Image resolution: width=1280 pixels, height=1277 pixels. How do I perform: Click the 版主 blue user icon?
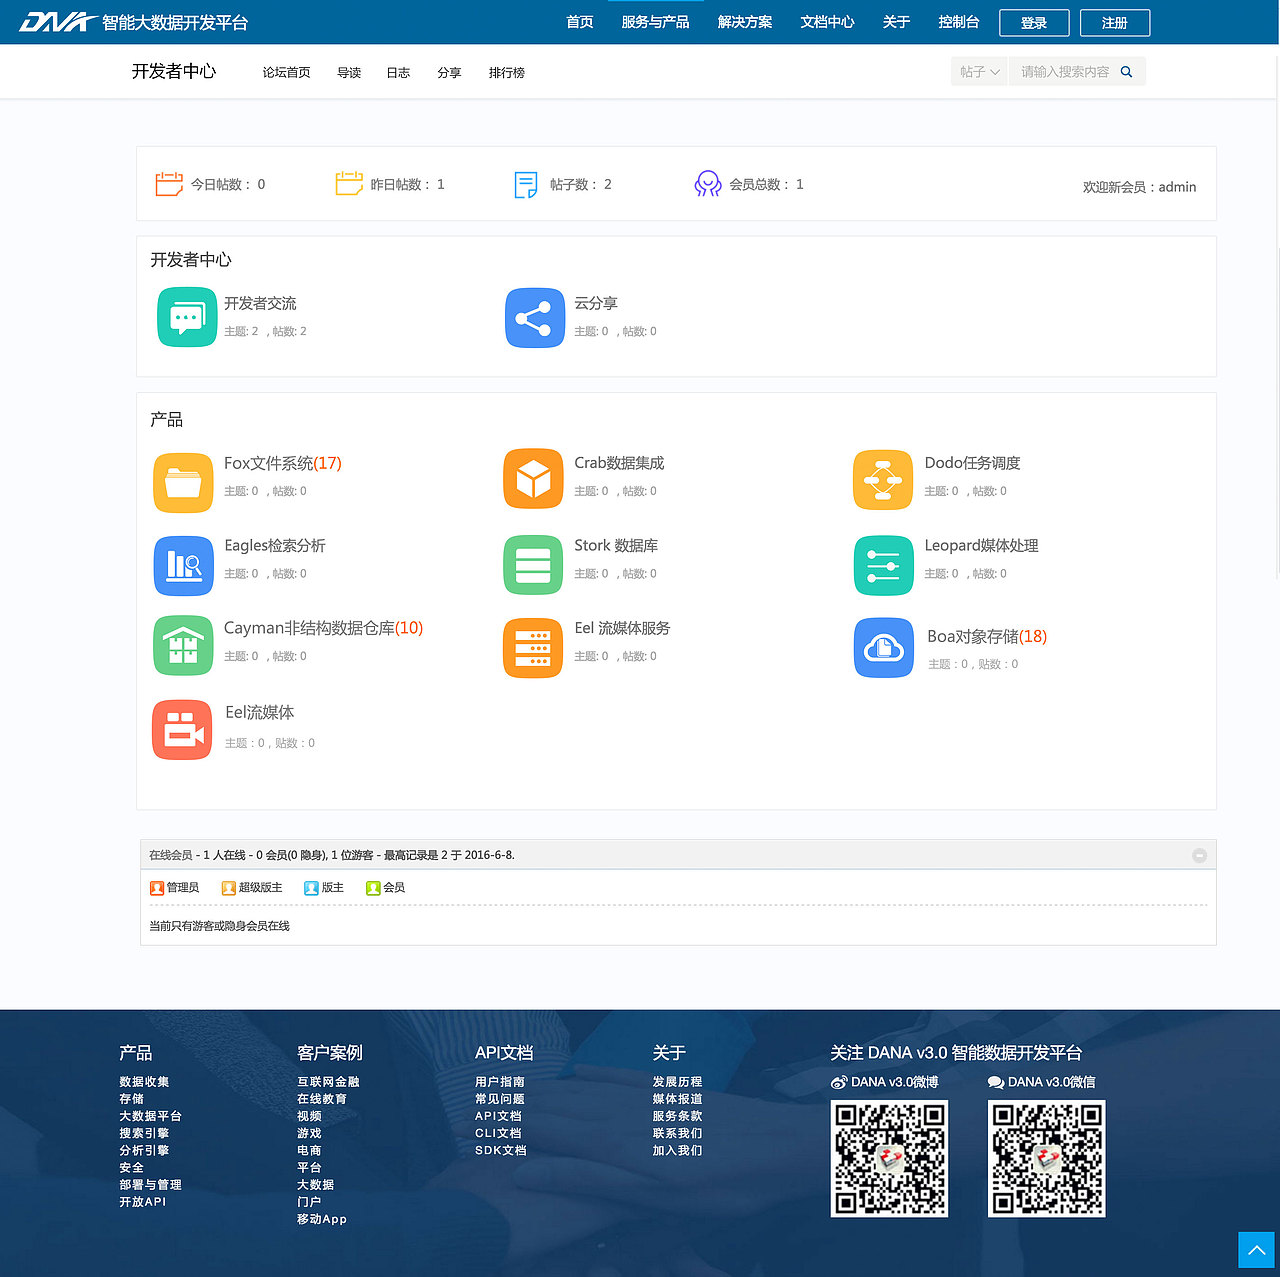[311, 888]
